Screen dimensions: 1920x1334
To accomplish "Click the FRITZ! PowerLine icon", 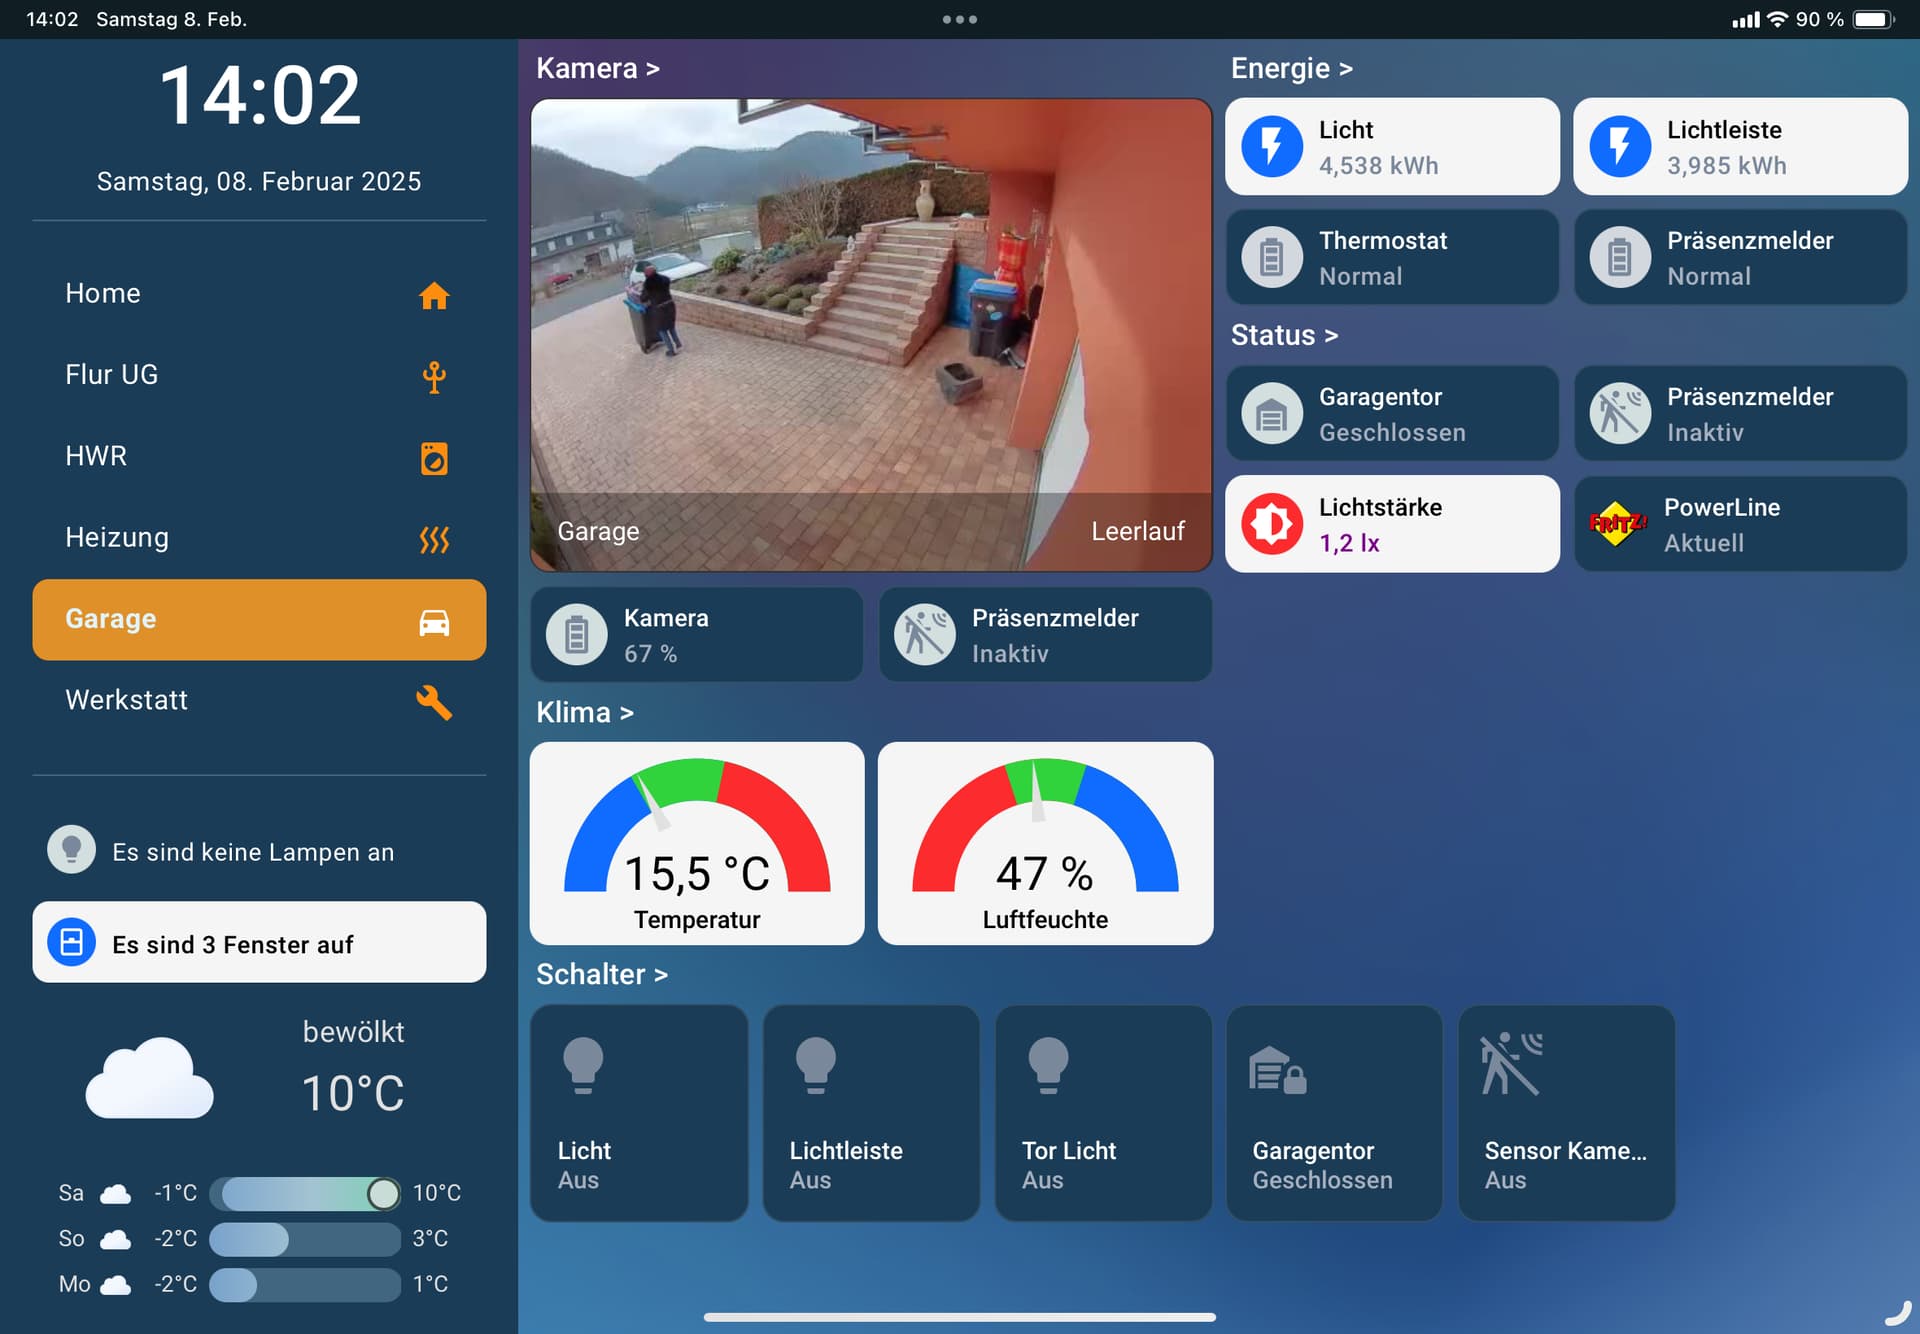I will [1618, 523].
